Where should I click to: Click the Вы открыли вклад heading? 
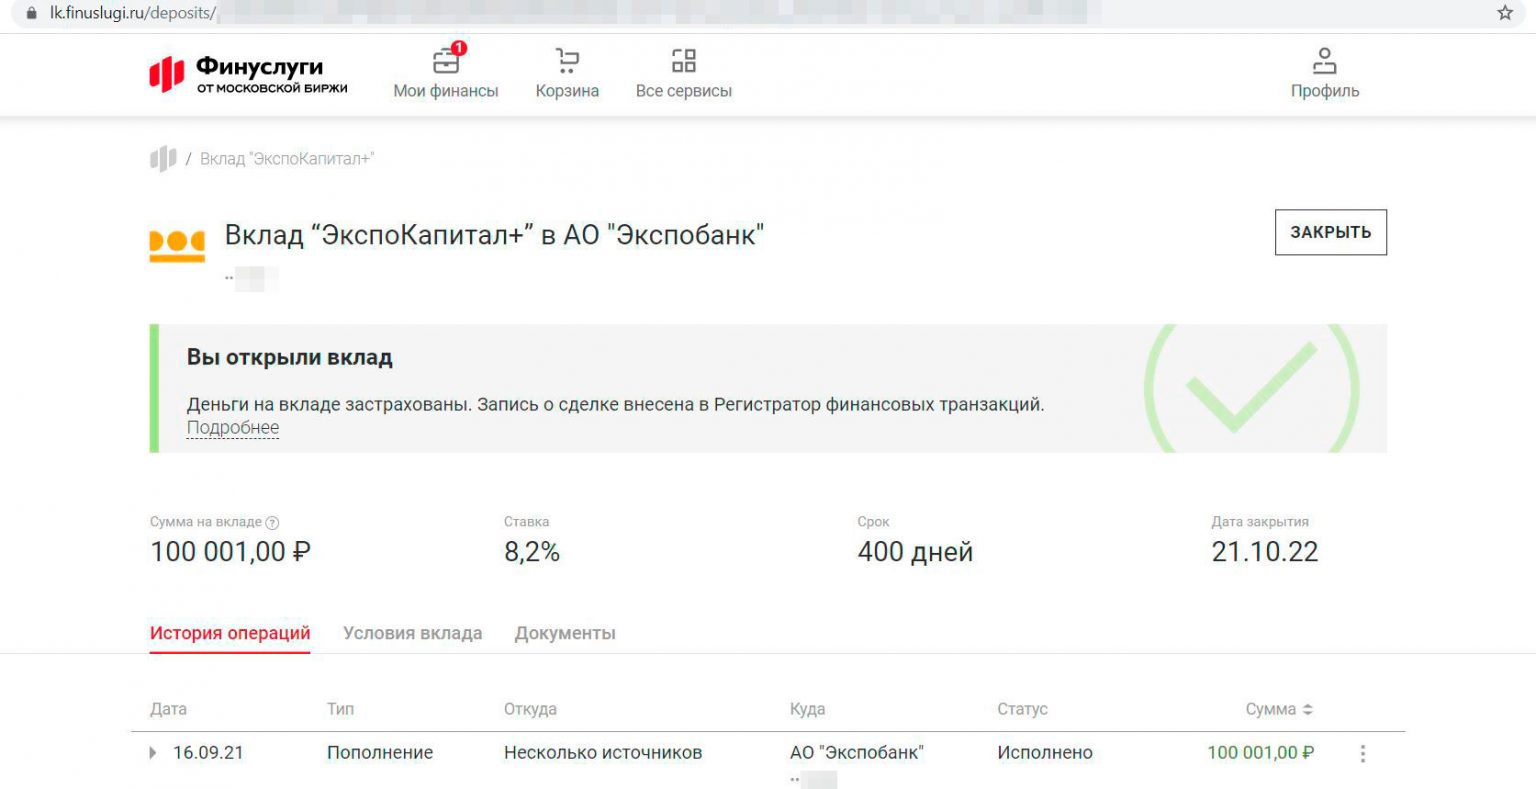[290, 358]
